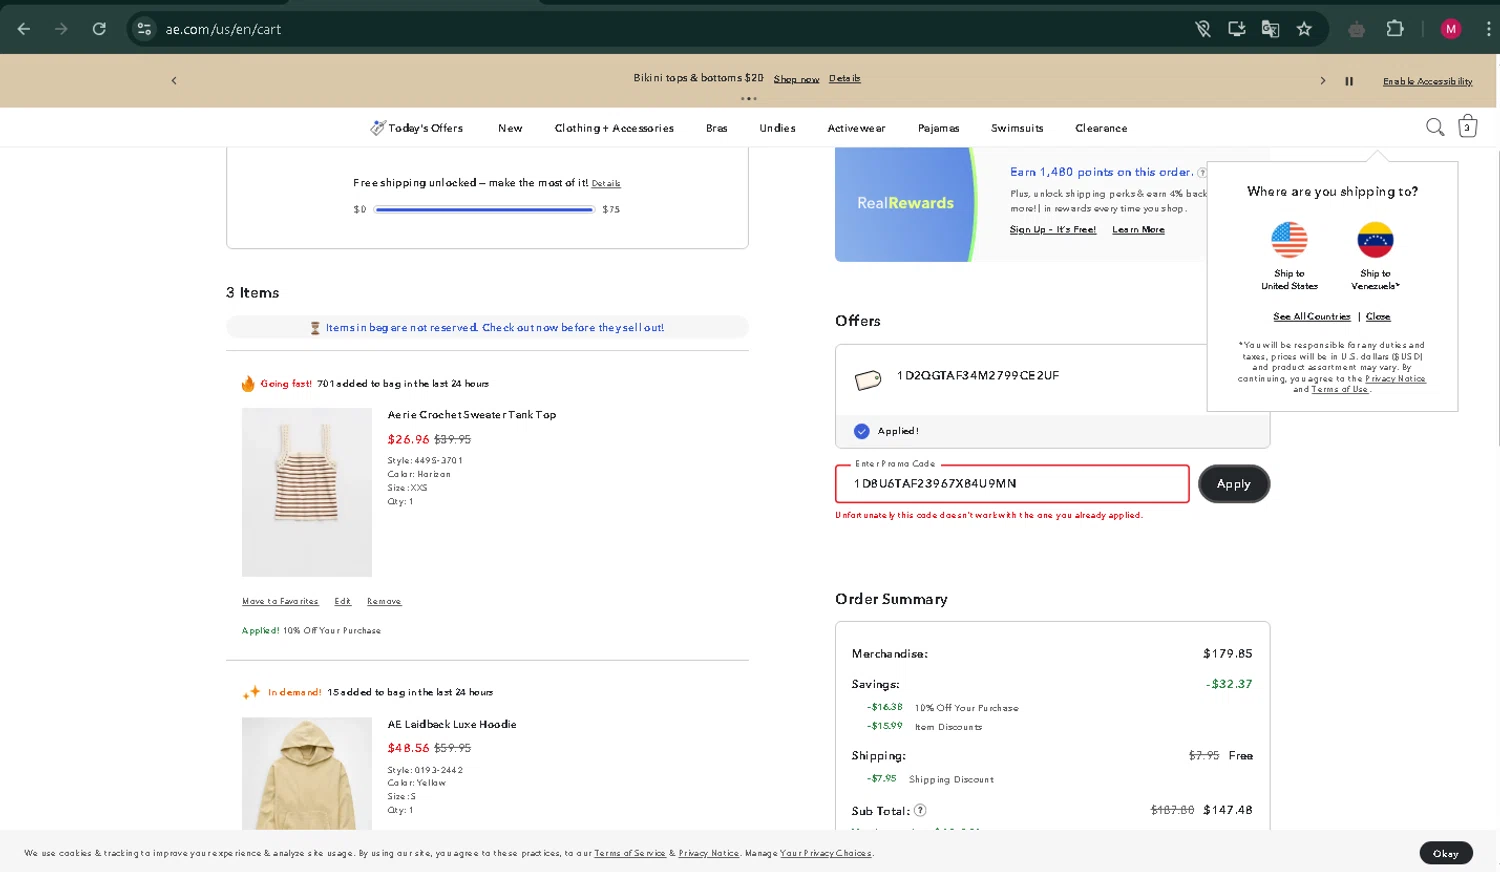Click See All Countries link
The image size is (1500, 872).
(1311, 316)
